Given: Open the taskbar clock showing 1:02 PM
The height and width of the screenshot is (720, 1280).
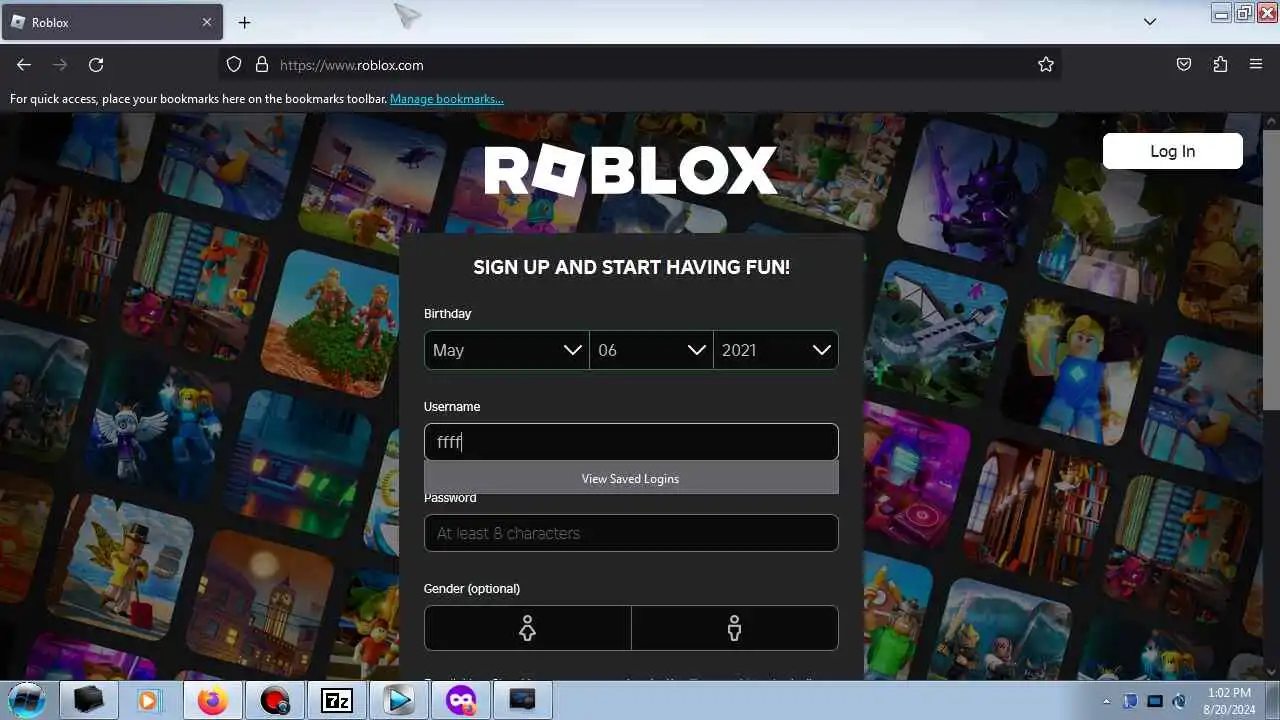Looking at the screenshot, I should click(1229, 700).
